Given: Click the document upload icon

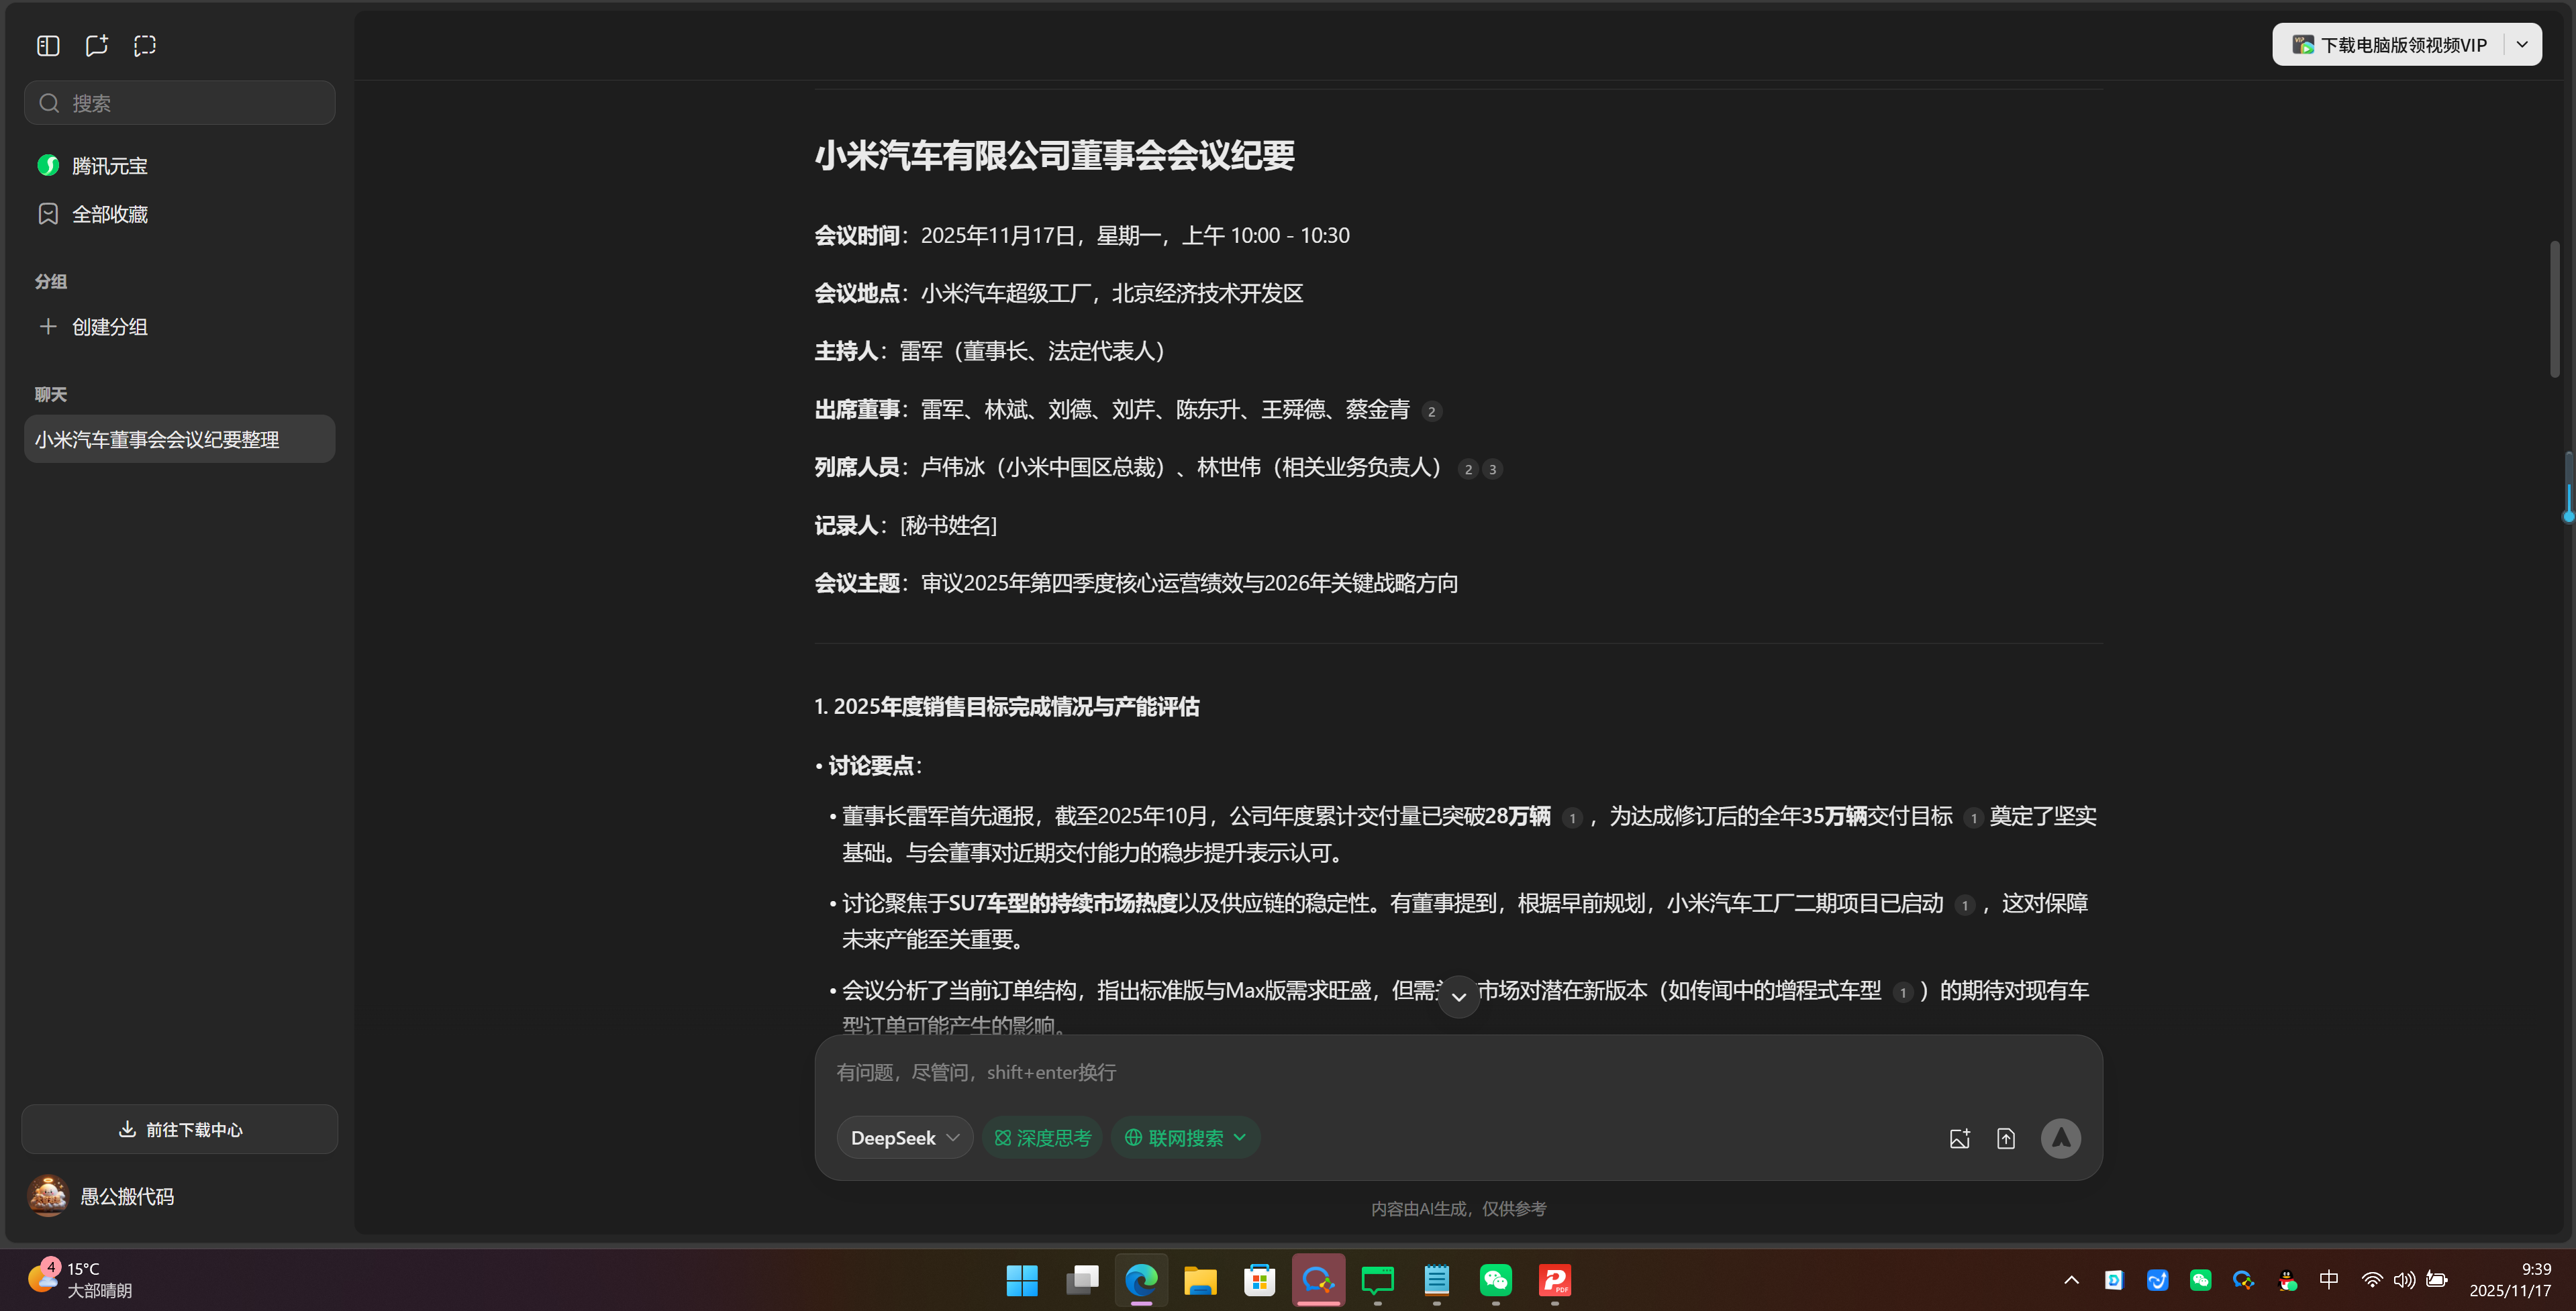Looking at the screenshot, I should [x=2006, y=1138].
